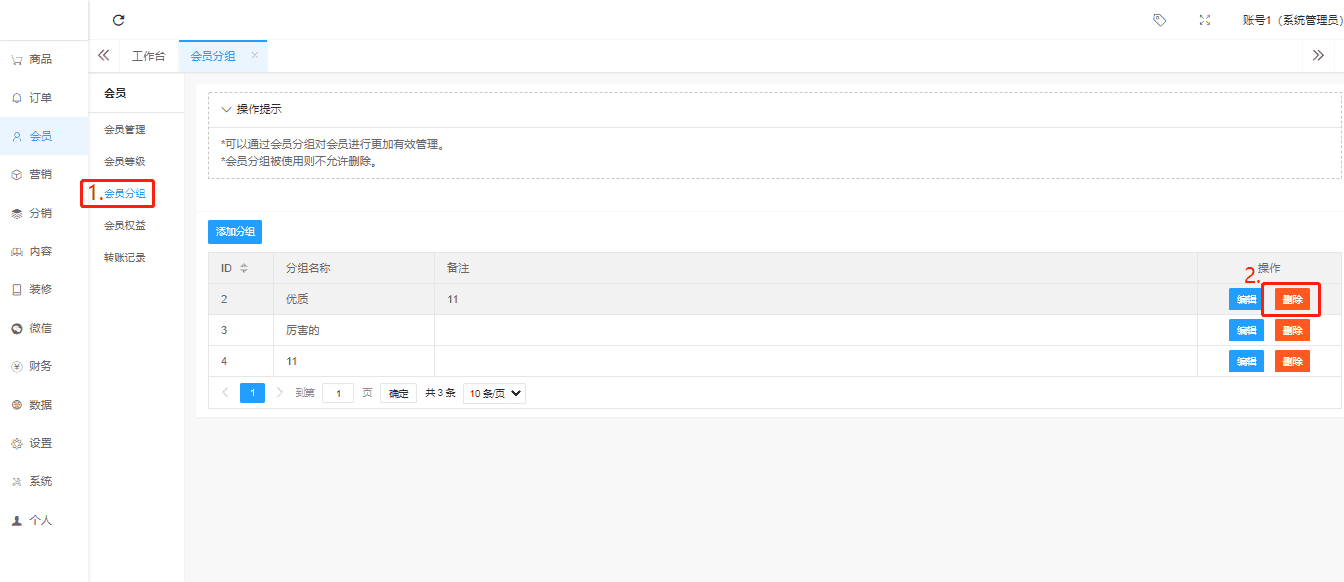
Task: Switch to the 工作台 tab
Action: (x=148, y=56)
